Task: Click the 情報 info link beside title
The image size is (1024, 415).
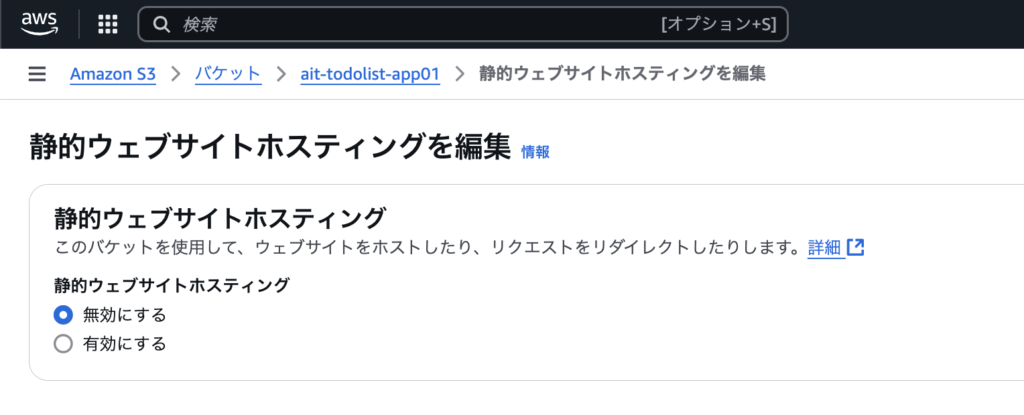Action: (535, 152)
